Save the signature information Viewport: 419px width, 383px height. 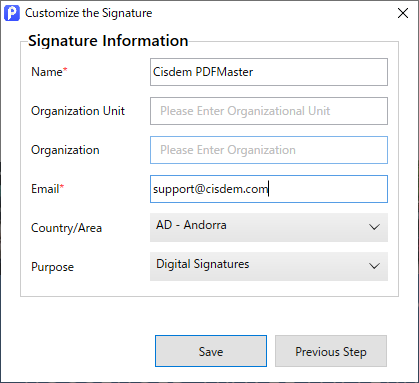[211, 351]
